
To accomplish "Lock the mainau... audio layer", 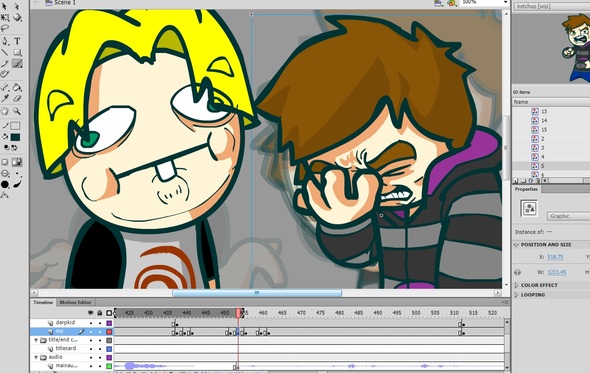I will pos(100,366).
